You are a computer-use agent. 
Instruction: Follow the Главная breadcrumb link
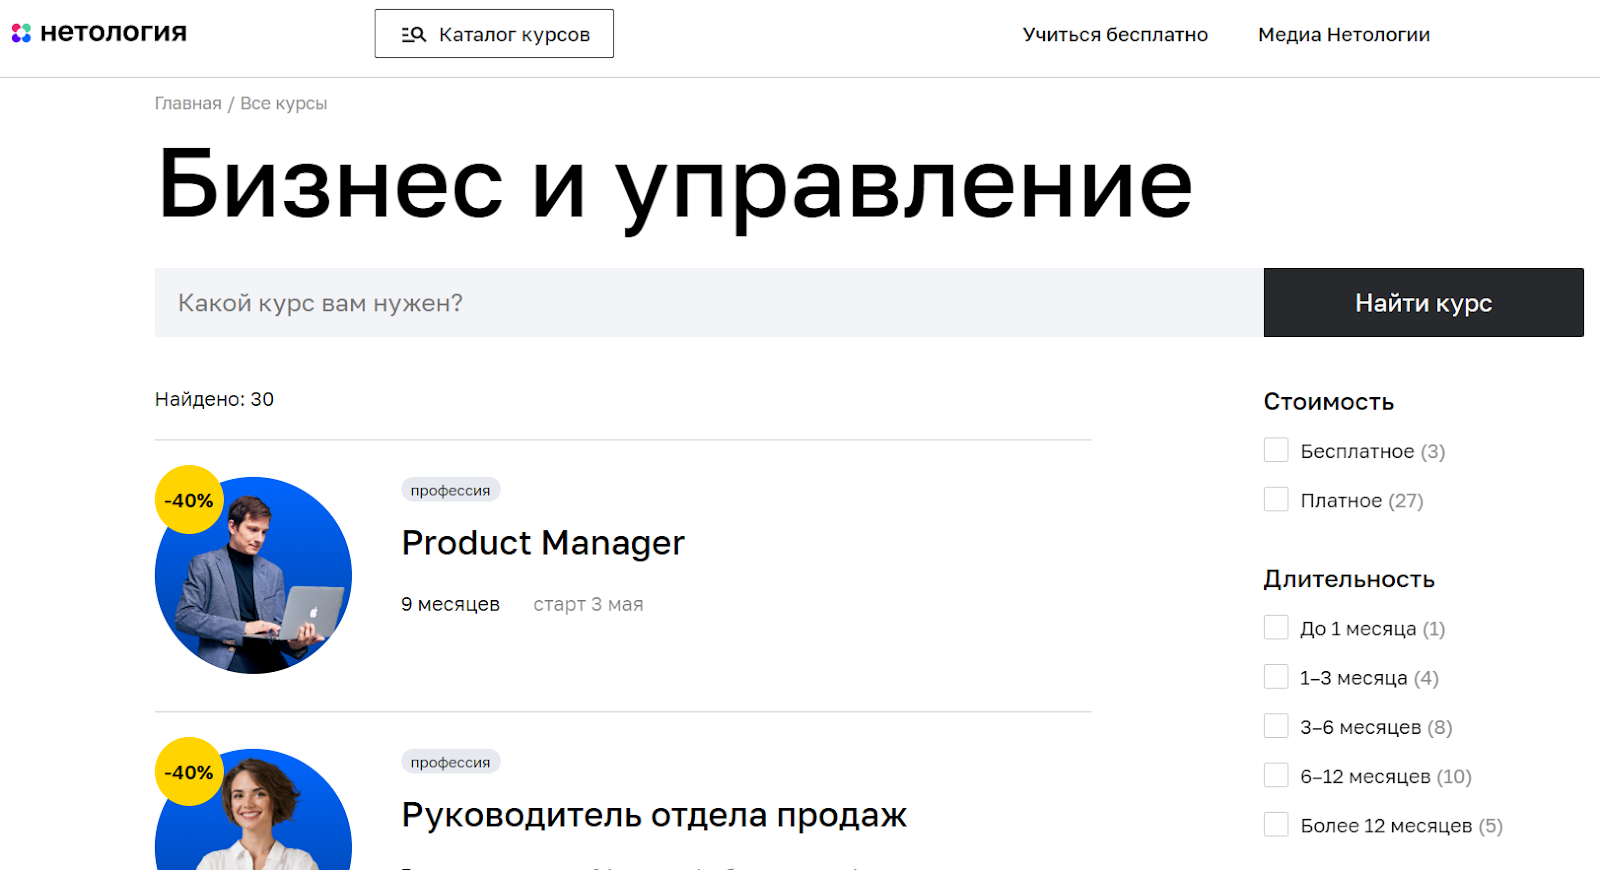click(188, 104)
